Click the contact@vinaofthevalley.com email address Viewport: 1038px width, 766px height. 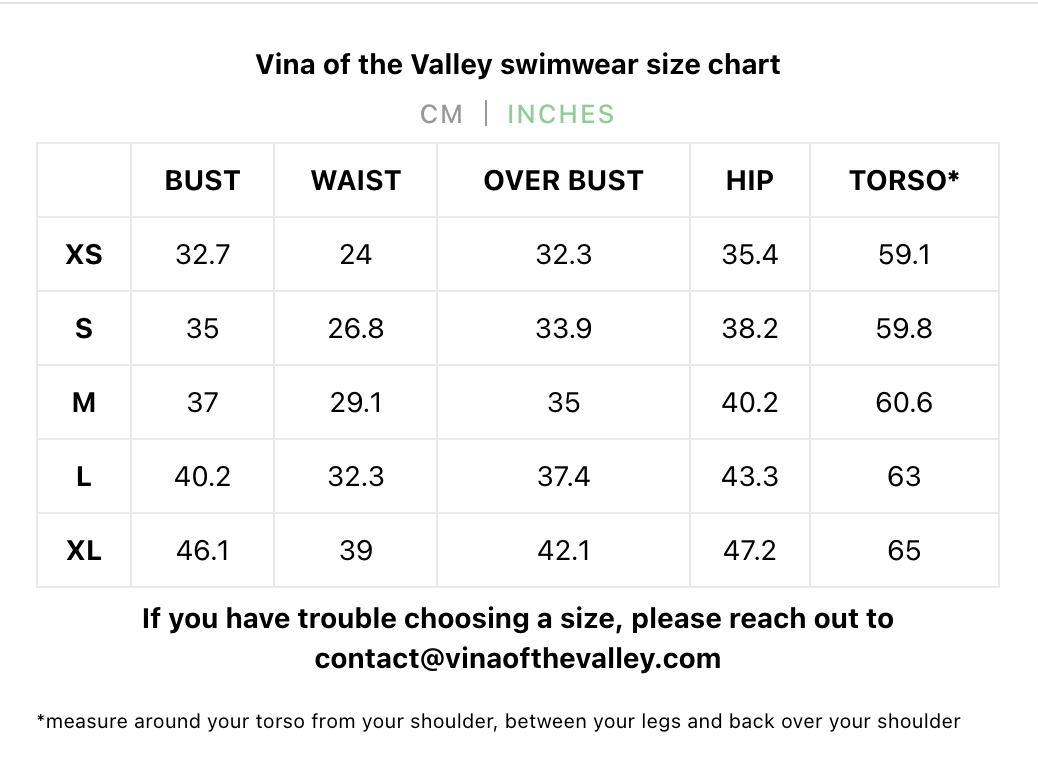pos(518,658)
